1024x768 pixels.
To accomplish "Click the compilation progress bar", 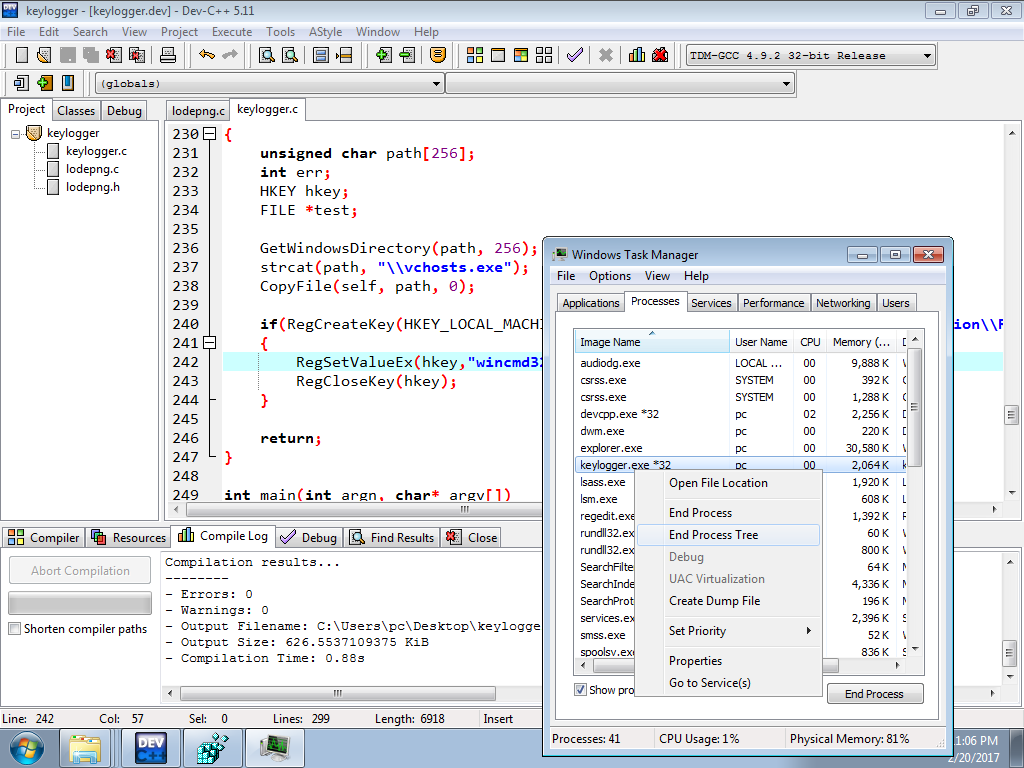I will click(x=80, y=603).
